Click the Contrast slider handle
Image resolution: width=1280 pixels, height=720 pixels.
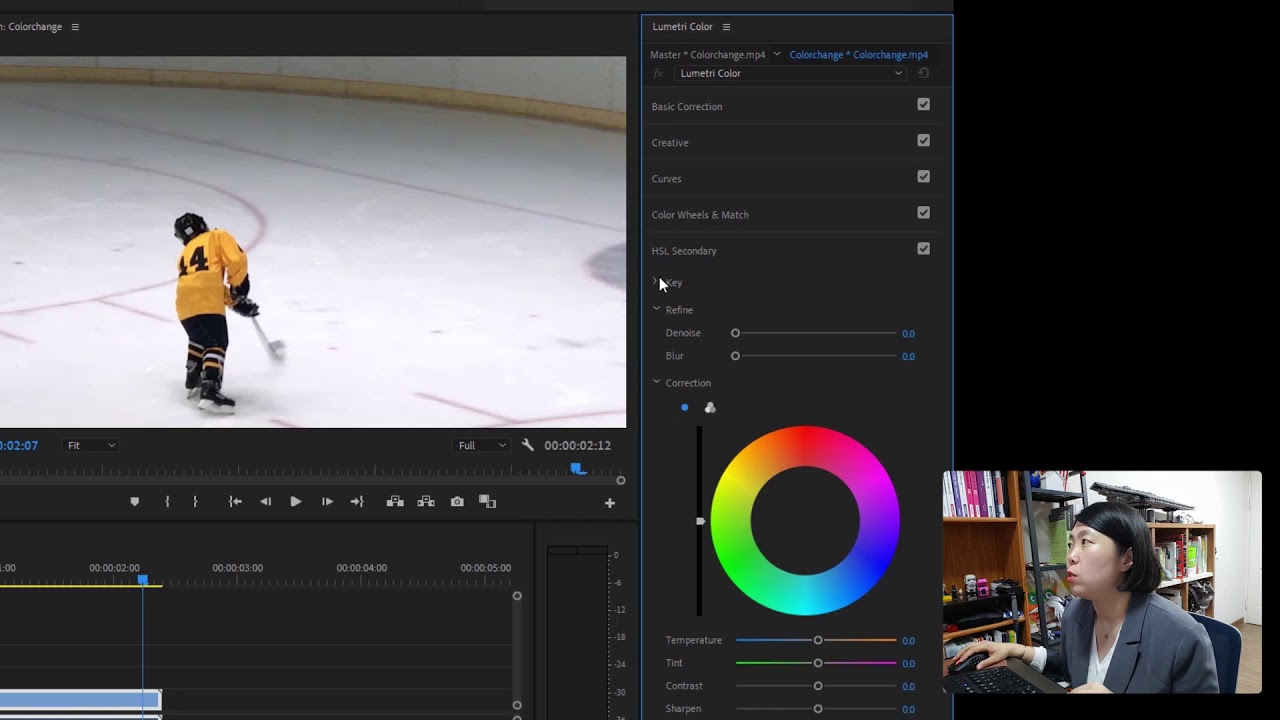[x=818, y=686]
